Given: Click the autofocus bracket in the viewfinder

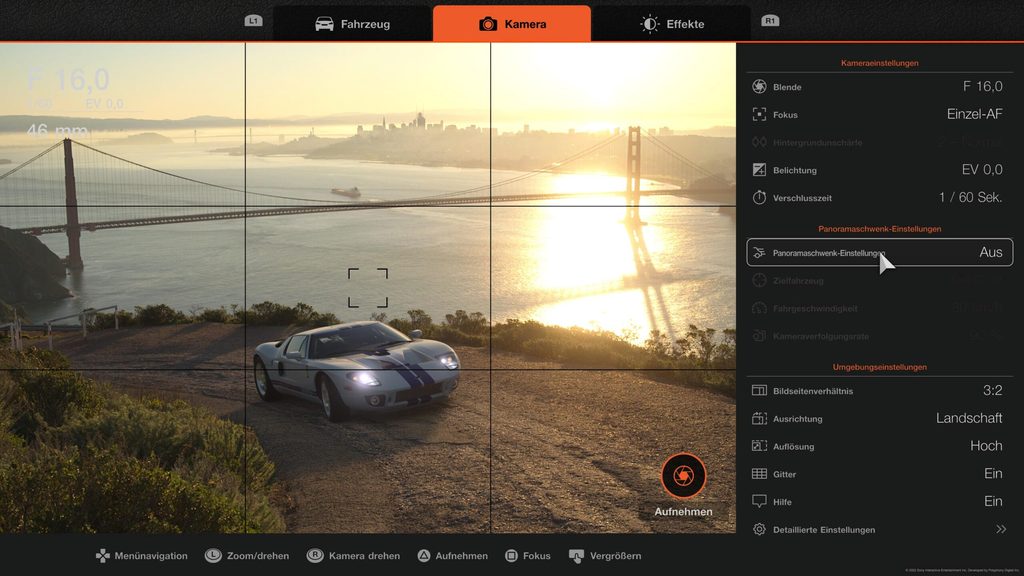Looking at the screenshot, I should tap(368, 288).
